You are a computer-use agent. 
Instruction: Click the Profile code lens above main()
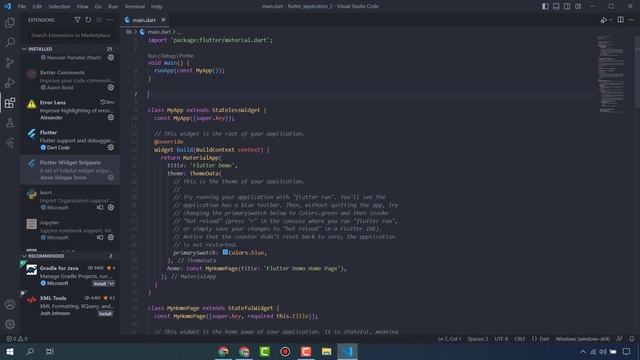(x=186, y=56)
